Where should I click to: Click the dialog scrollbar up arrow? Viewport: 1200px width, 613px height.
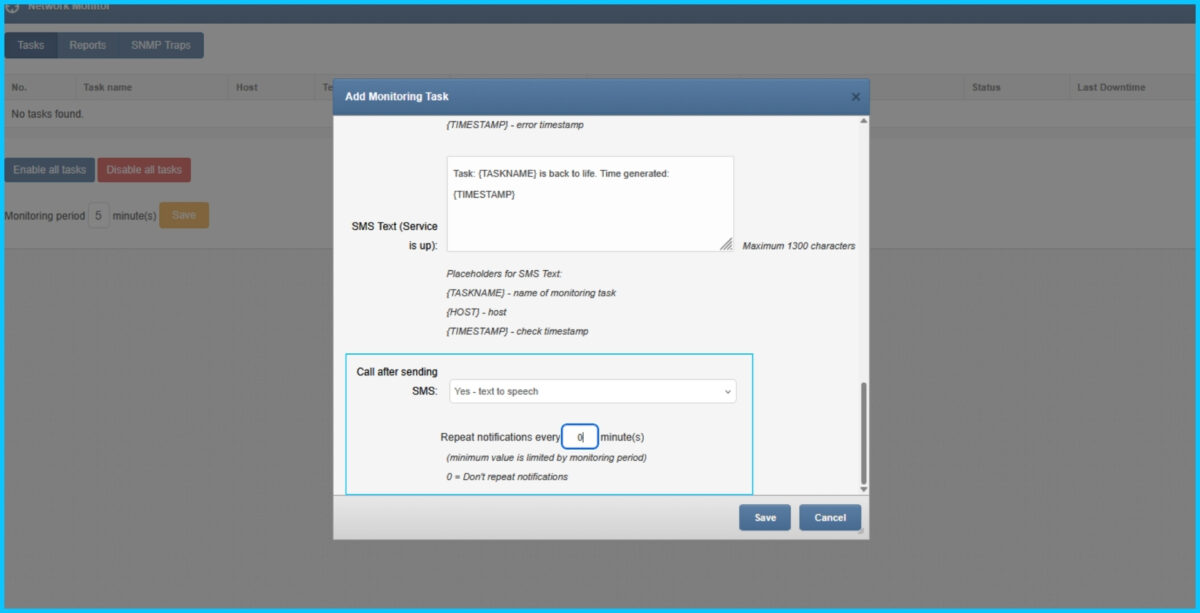(863, 122)
